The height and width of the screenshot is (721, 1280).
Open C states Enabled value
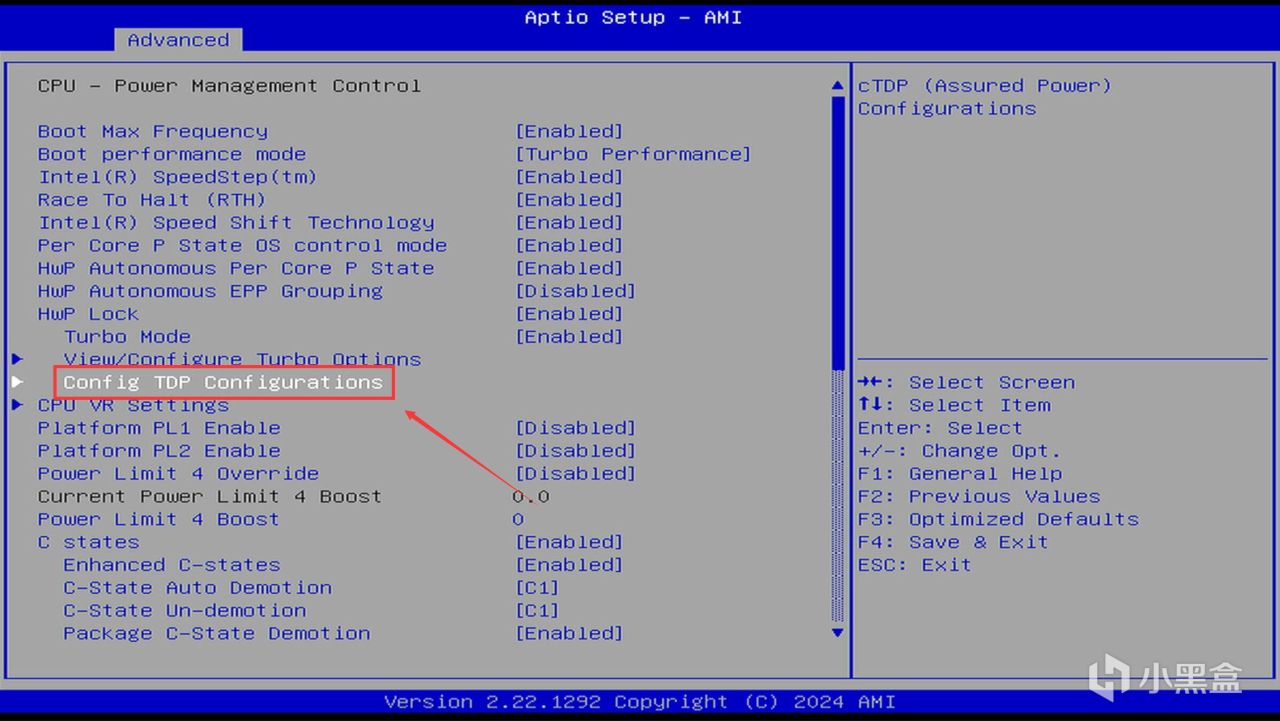[569, 542]
